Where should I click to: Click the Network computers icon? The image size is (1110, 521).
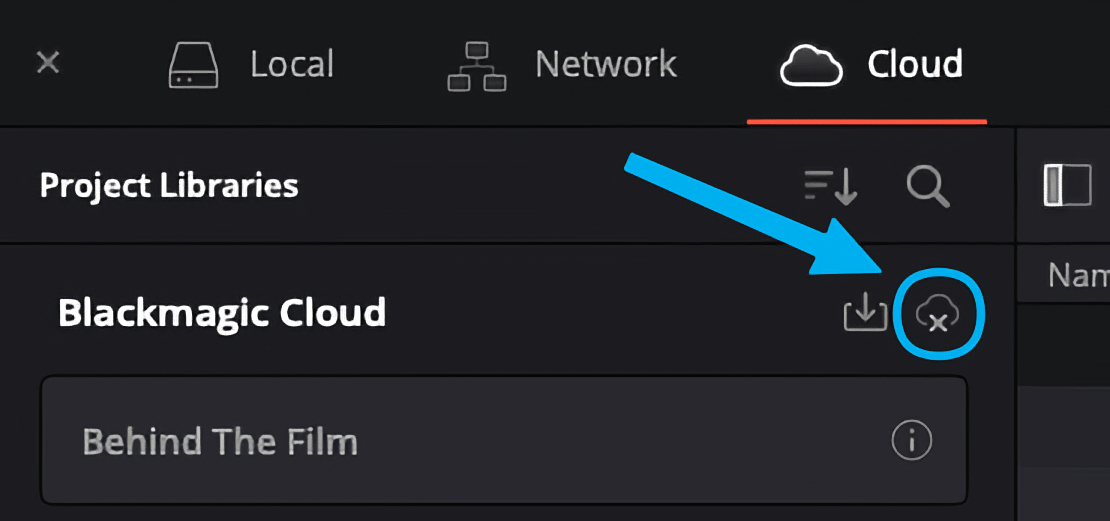pos(473,66)
